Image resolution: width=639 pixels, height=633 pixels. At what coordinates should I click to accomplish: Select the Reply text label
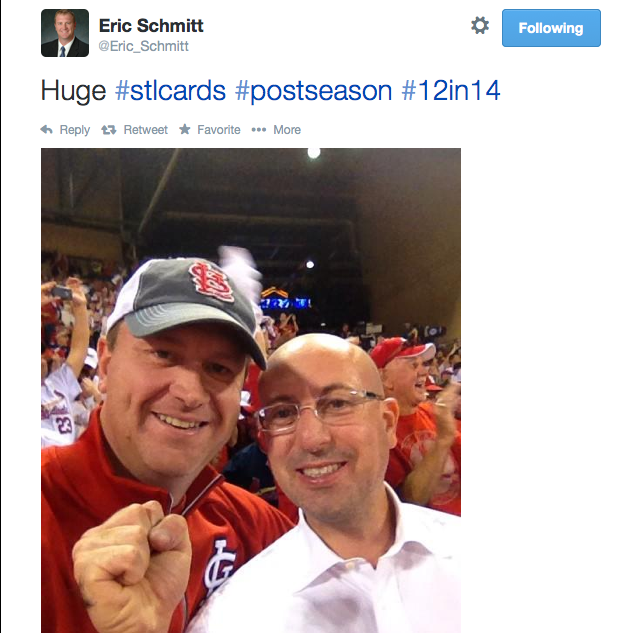click(75, 130)
